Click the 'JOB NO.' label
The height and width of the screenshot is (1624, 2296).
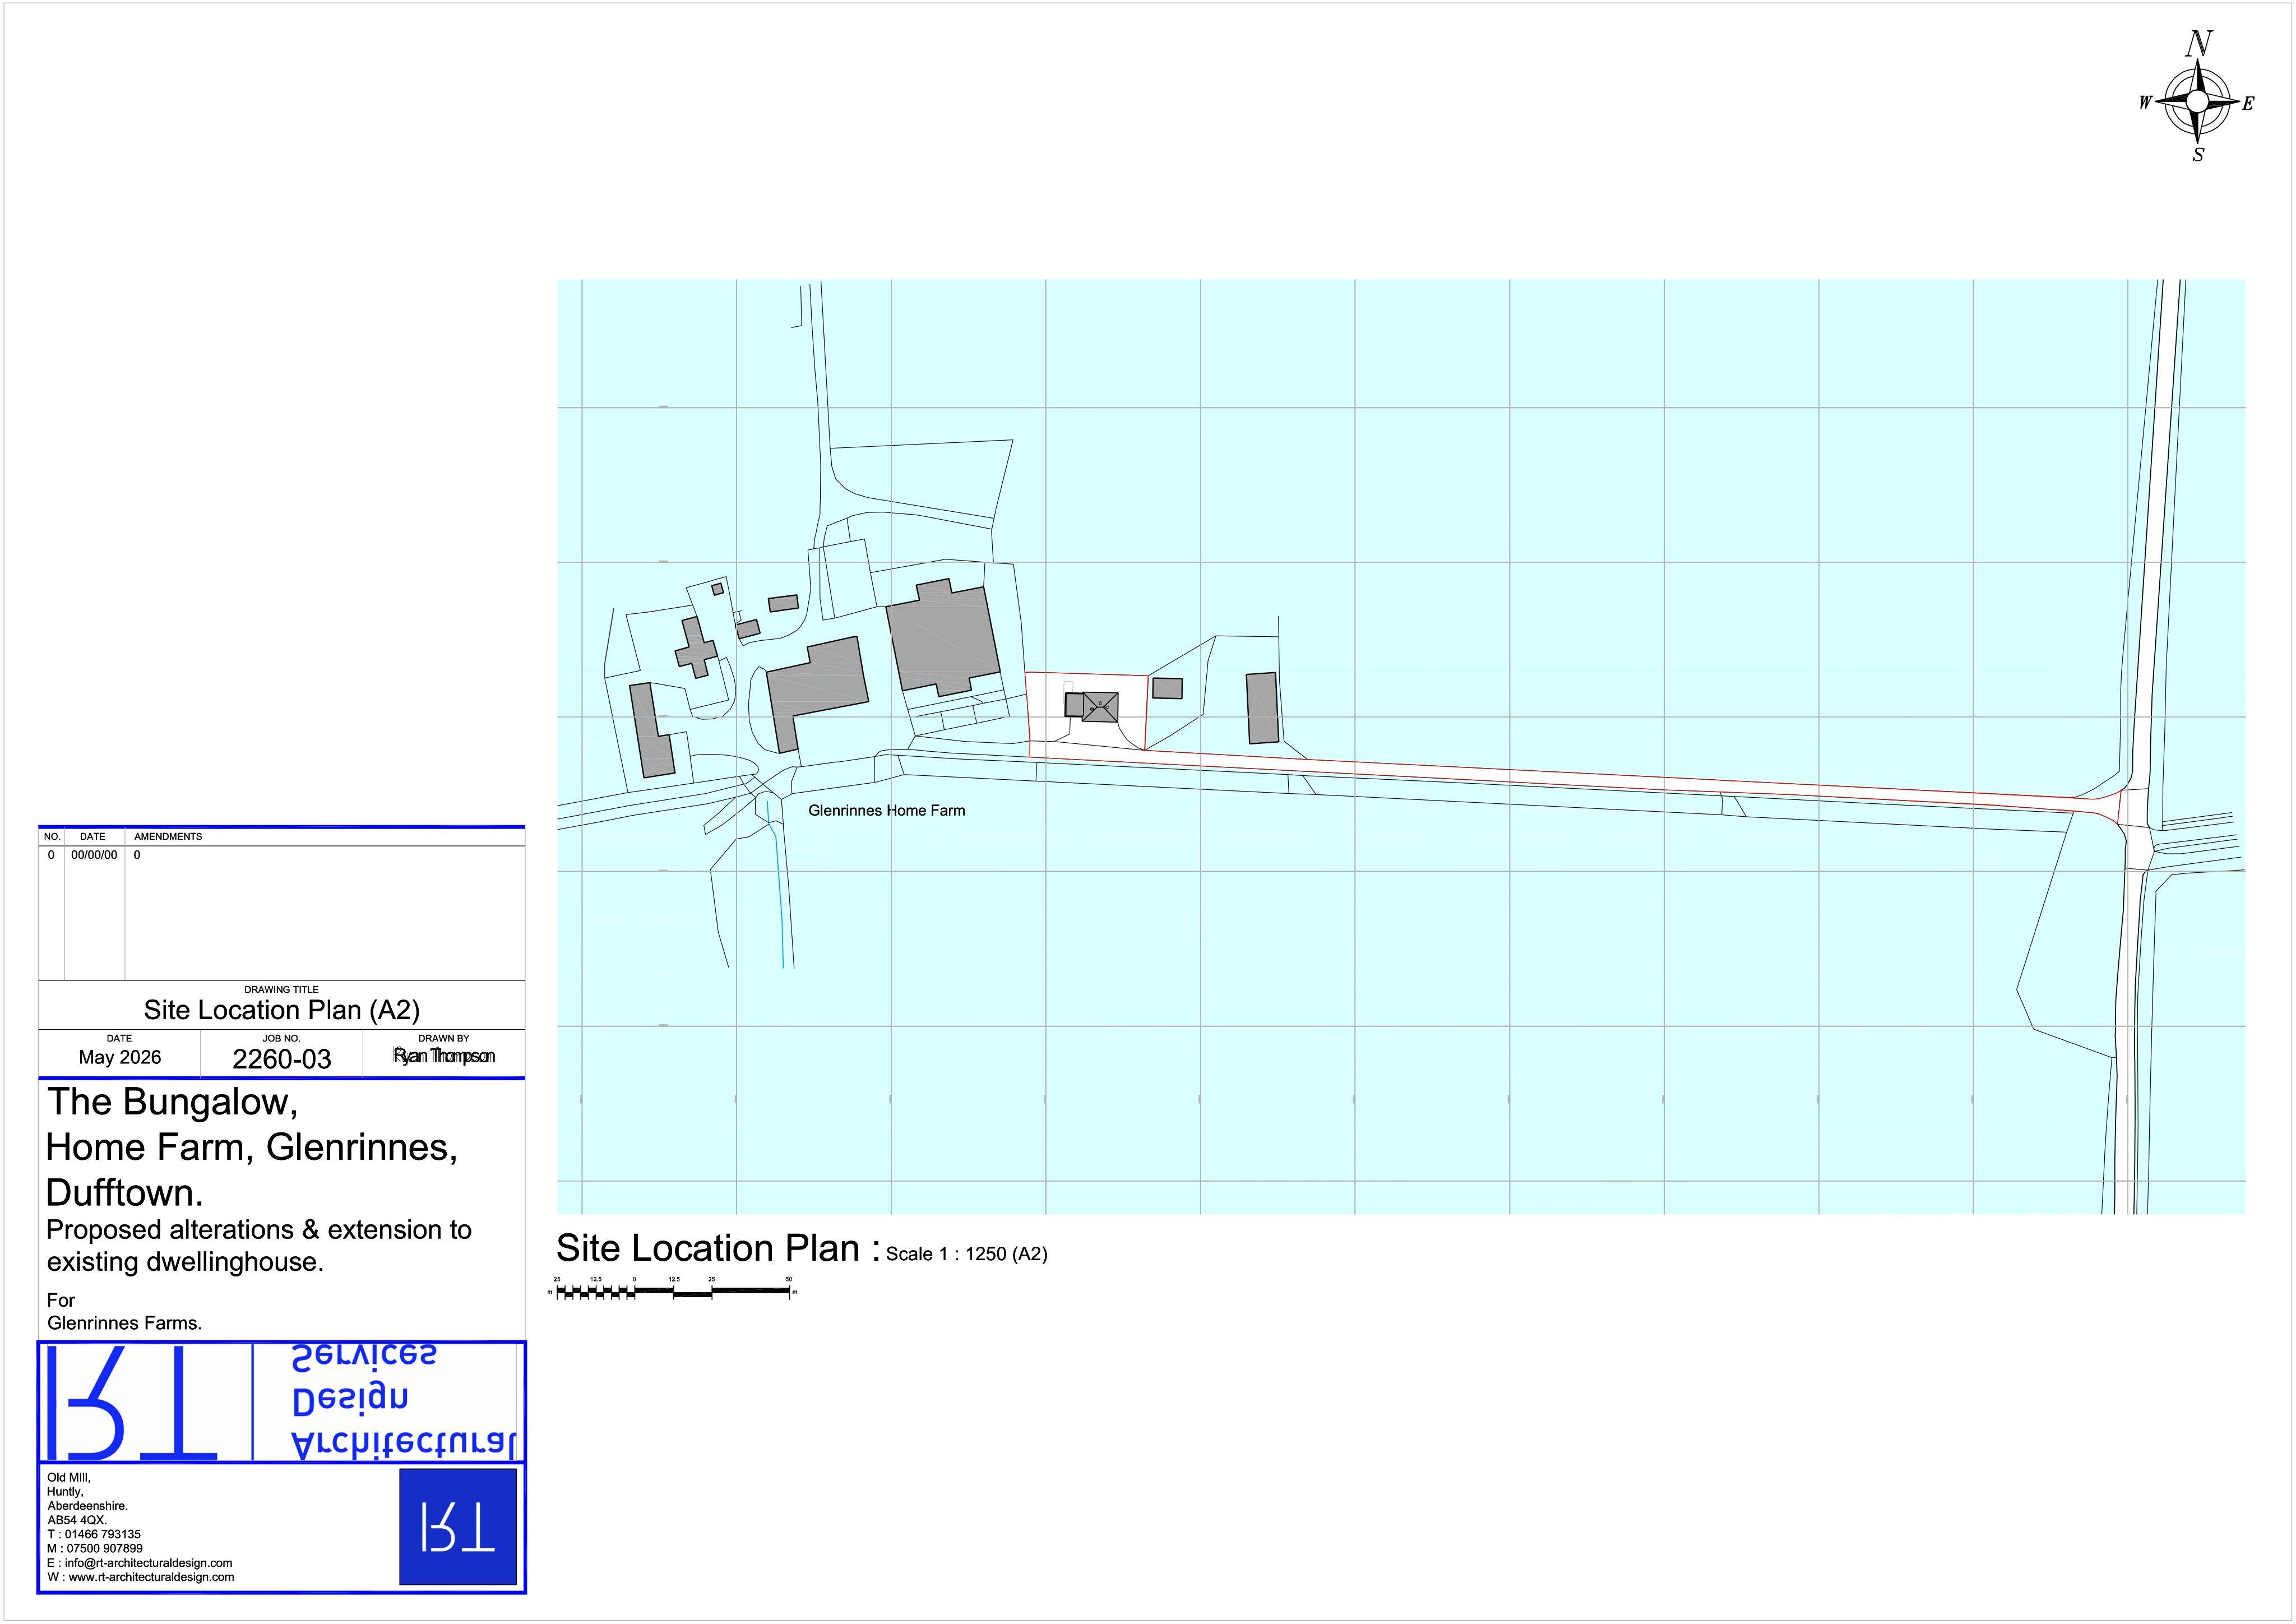281,1038
